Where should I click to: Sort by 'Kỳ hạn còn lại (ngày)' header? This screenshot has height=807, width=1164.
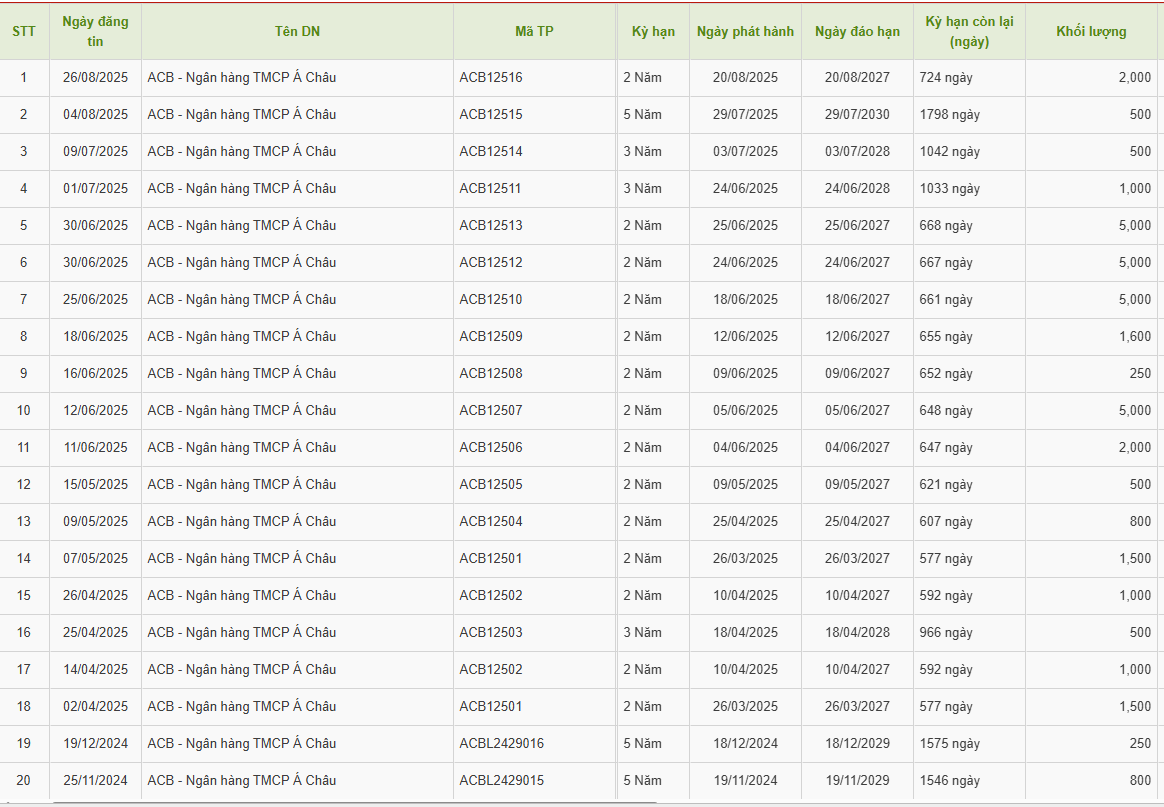point(968,31)
